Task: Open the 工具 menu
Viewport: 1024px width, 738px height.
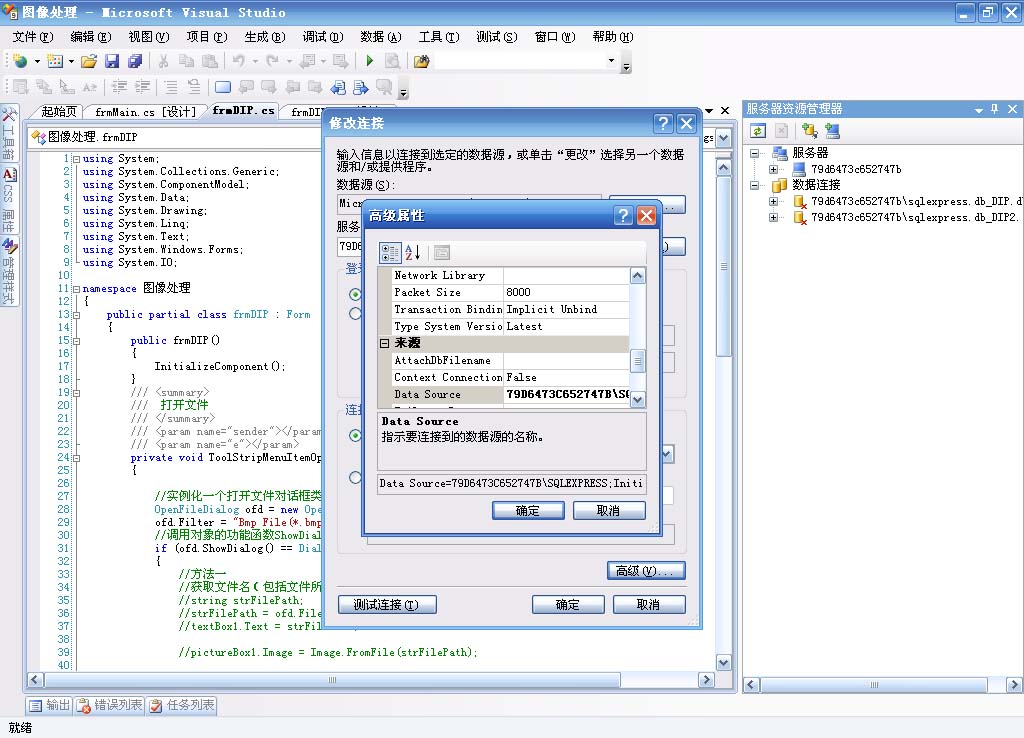Action: point(439,37)
